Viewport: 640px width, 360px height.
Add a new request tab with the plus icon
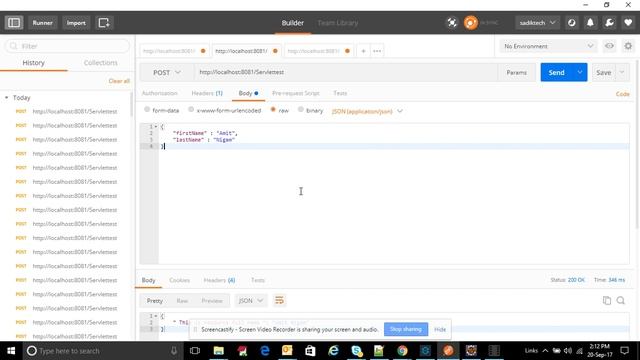point(363,51)
